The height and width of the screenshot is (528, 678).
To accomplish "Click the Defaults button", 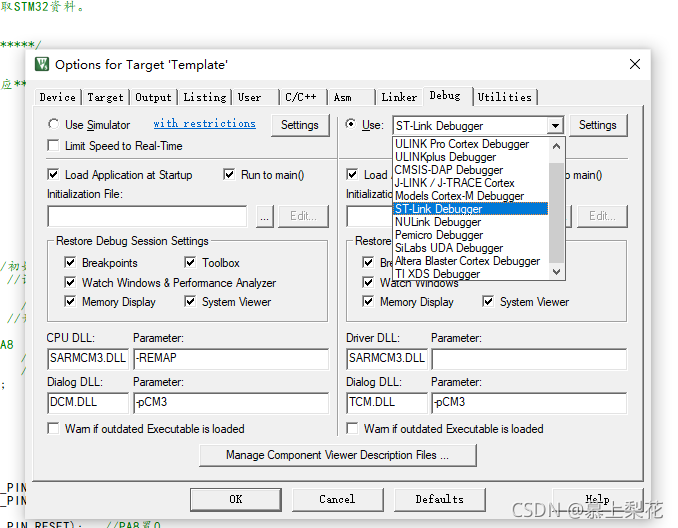I will [x=439, y=499].
